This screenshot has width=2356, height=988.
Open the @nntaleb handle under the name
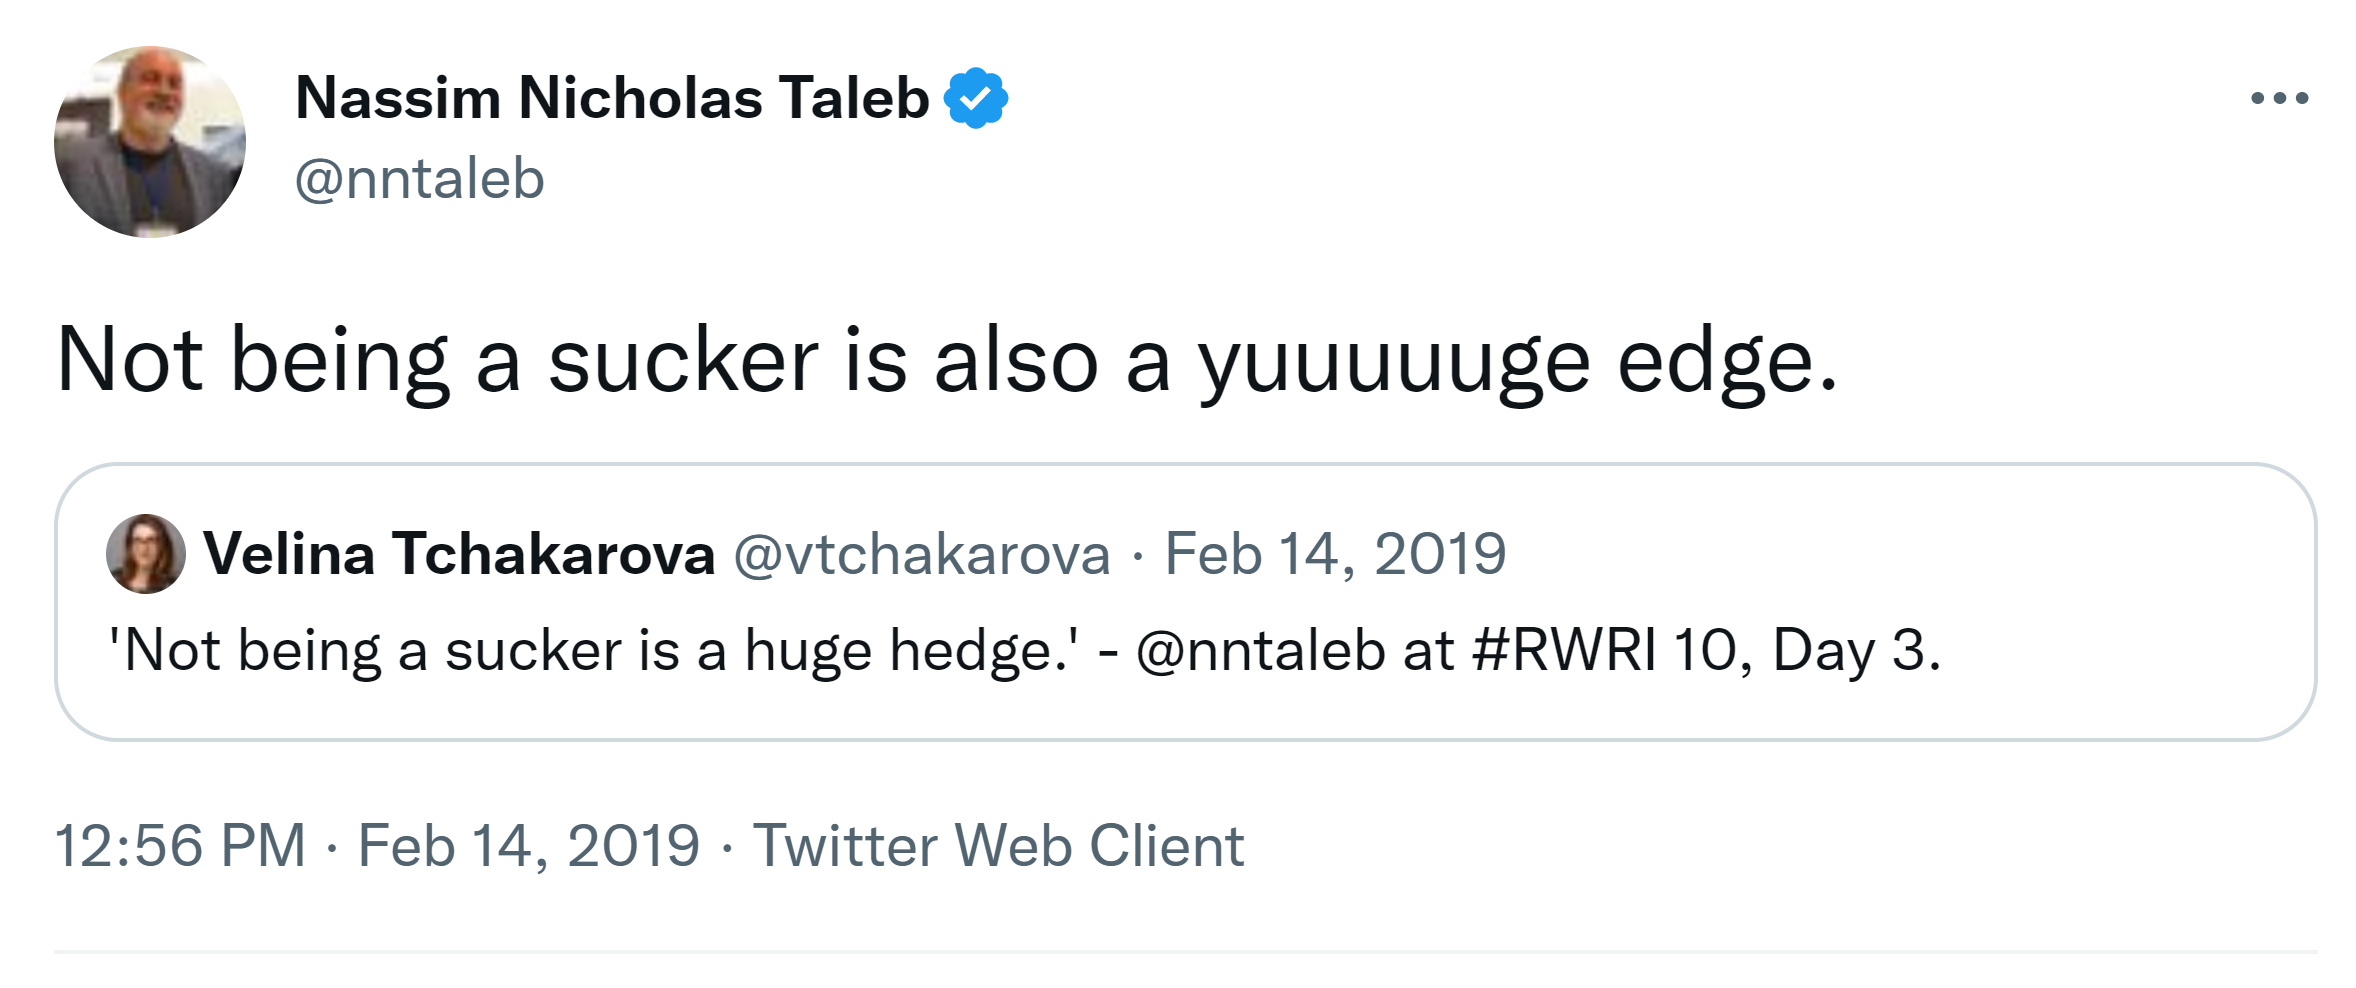tap(419, 180)
